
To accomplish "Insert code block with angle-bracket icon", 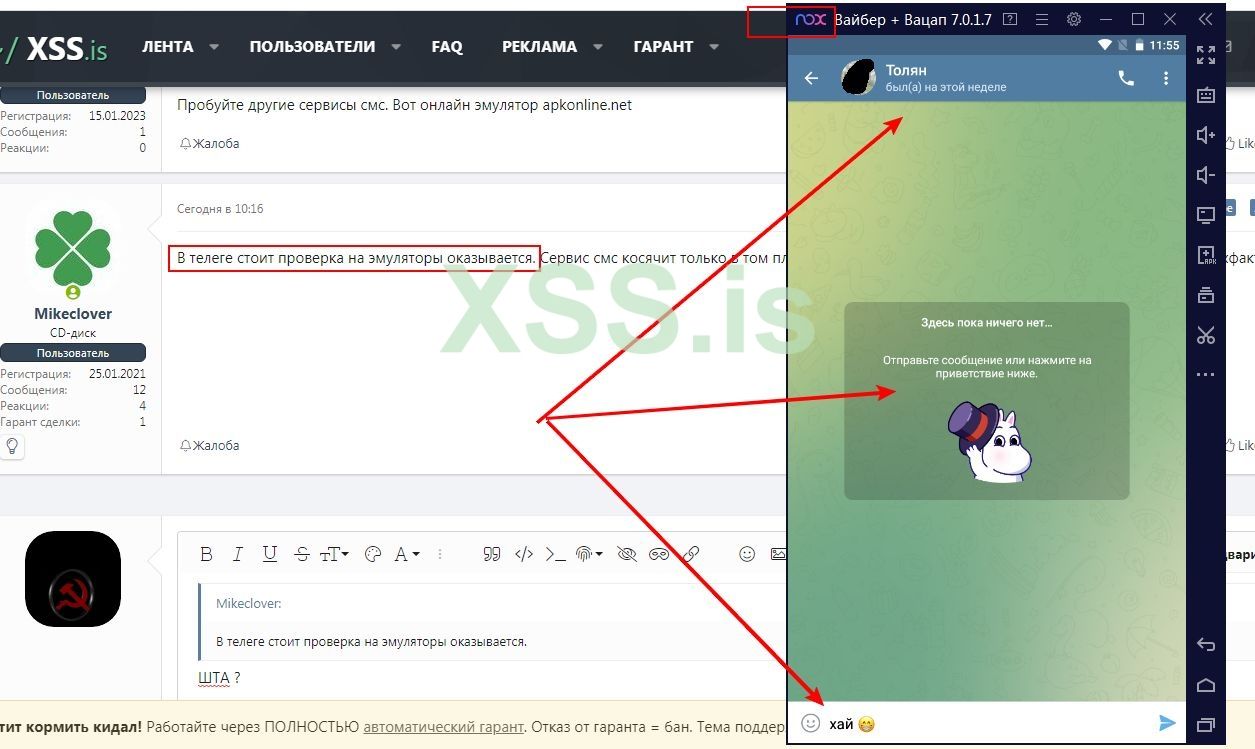I will pyautogui.click(x=523, y=554).
